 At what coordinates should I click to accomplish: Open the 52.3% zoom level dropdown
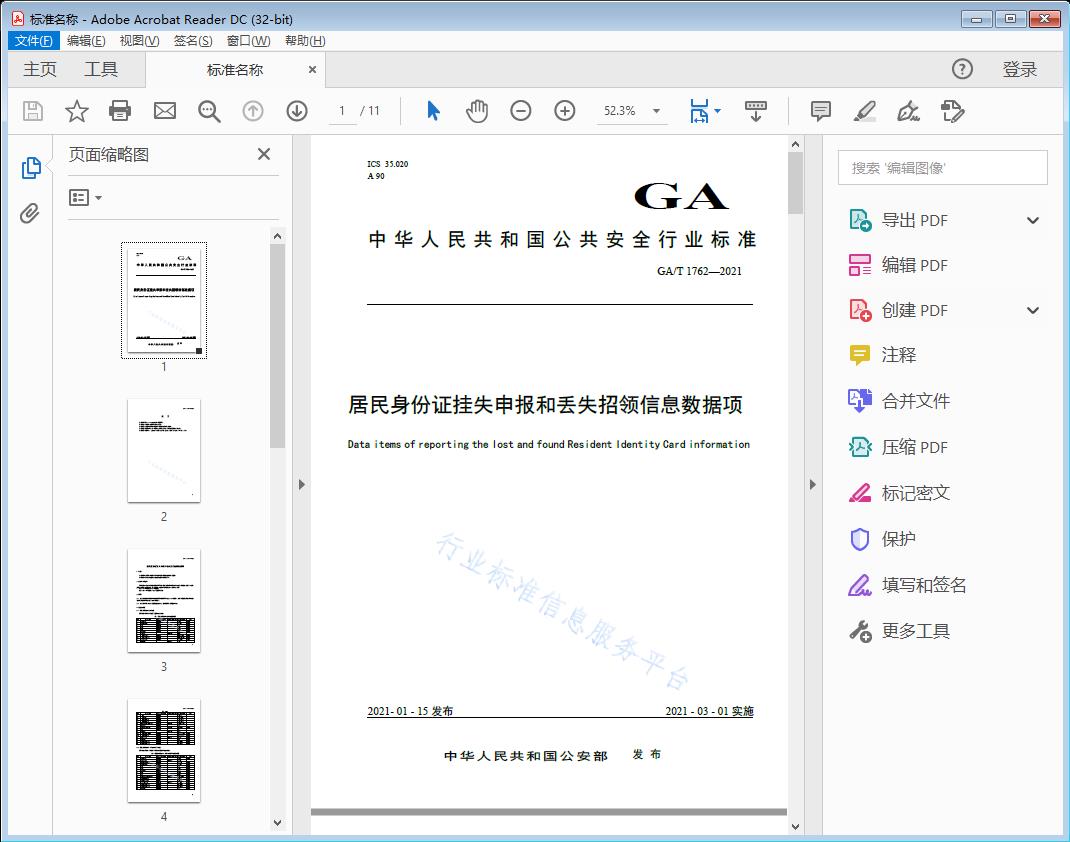click(656, 111)
